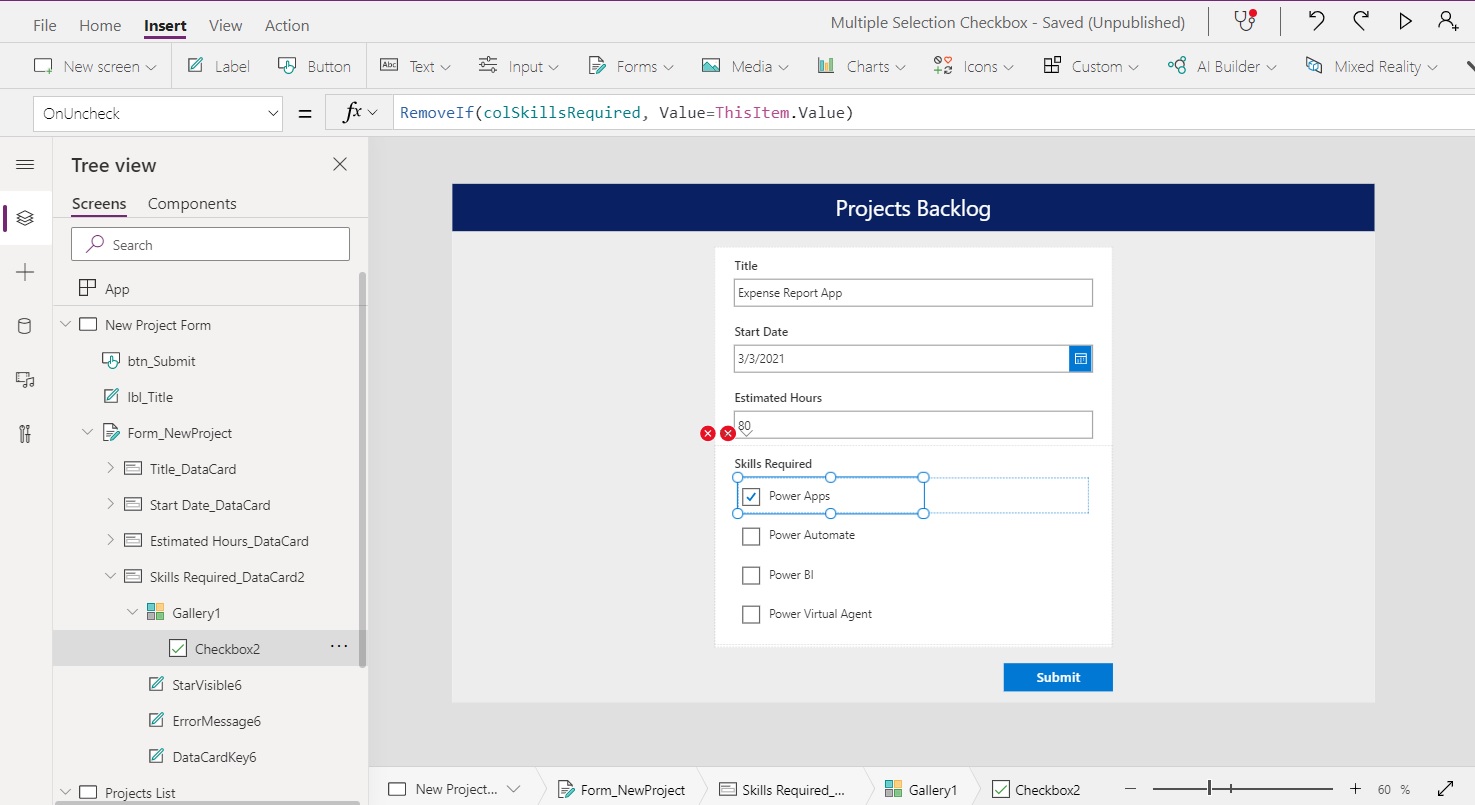The height and width of the screenshot is (805, 1475).
Task: Adjust the zoom slider at the bottom
Action: (1209, 789)
